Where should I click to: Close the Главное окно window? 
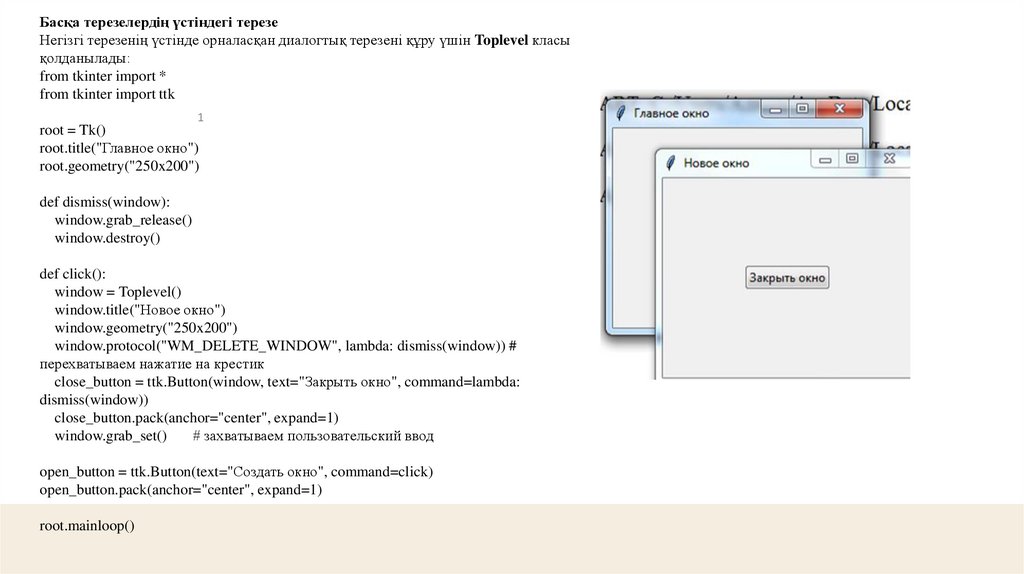click(840, 108)
